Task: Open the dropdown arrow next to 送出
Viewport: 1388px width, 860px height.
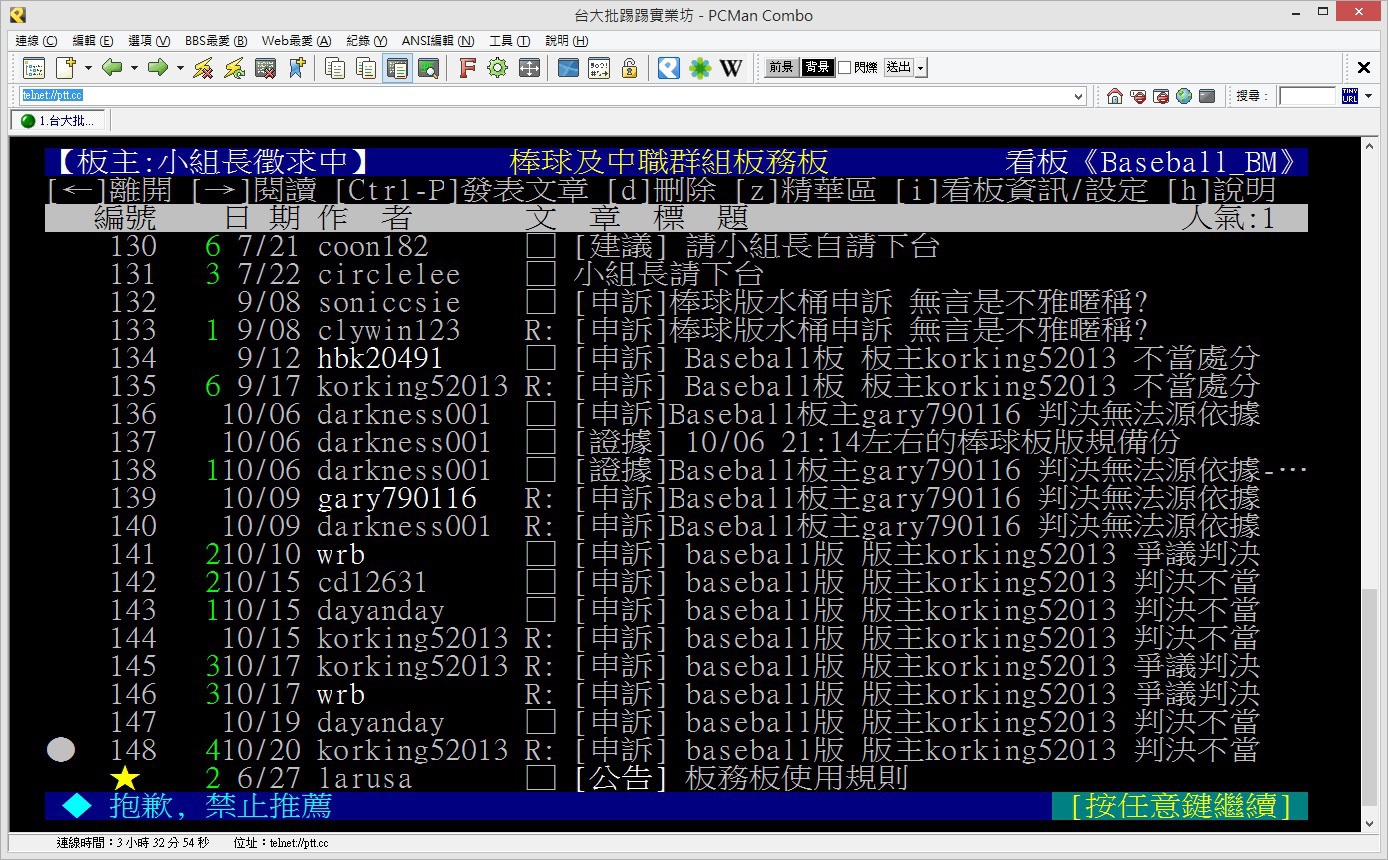Action: (x=921, y=68)
